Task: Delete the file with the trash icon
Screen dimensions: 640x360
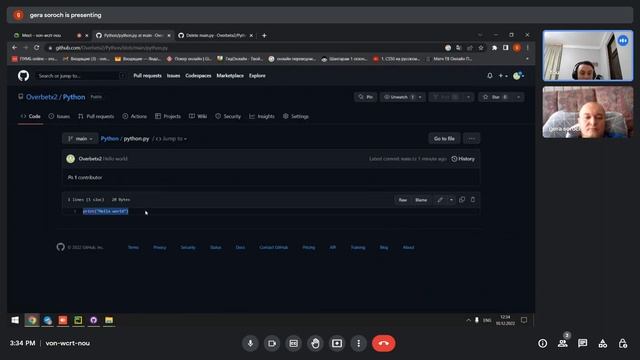Action: click(x=473, y=200)
